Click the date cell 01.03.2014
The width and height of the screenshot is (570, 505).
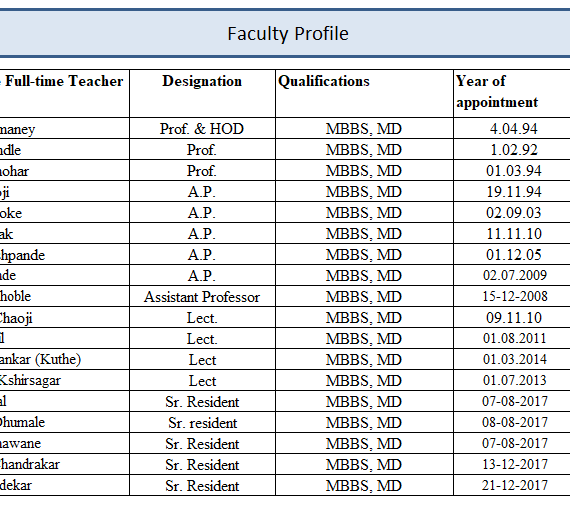click(x=512, y=360)
